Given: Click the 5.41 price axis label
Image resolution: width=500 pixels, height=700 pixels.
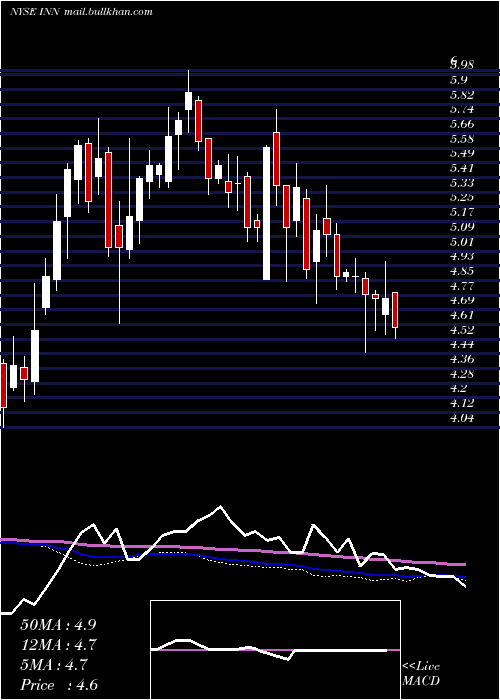Looking at the screenshot, I should [x=462, y=168].
